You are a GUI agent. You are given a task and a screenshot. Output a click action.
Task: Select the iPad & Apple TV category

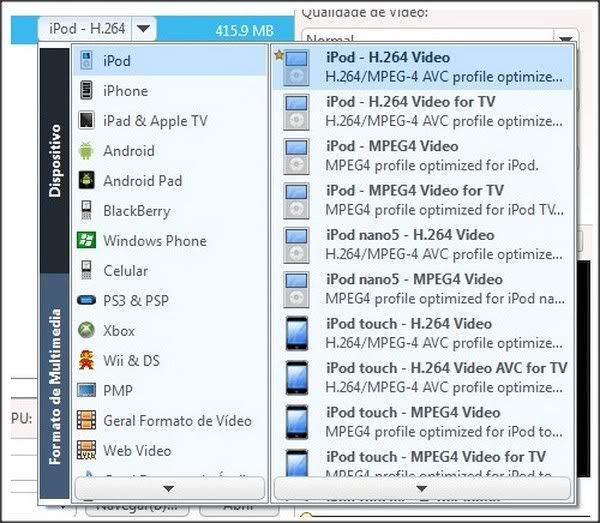(x=170, y=120)
